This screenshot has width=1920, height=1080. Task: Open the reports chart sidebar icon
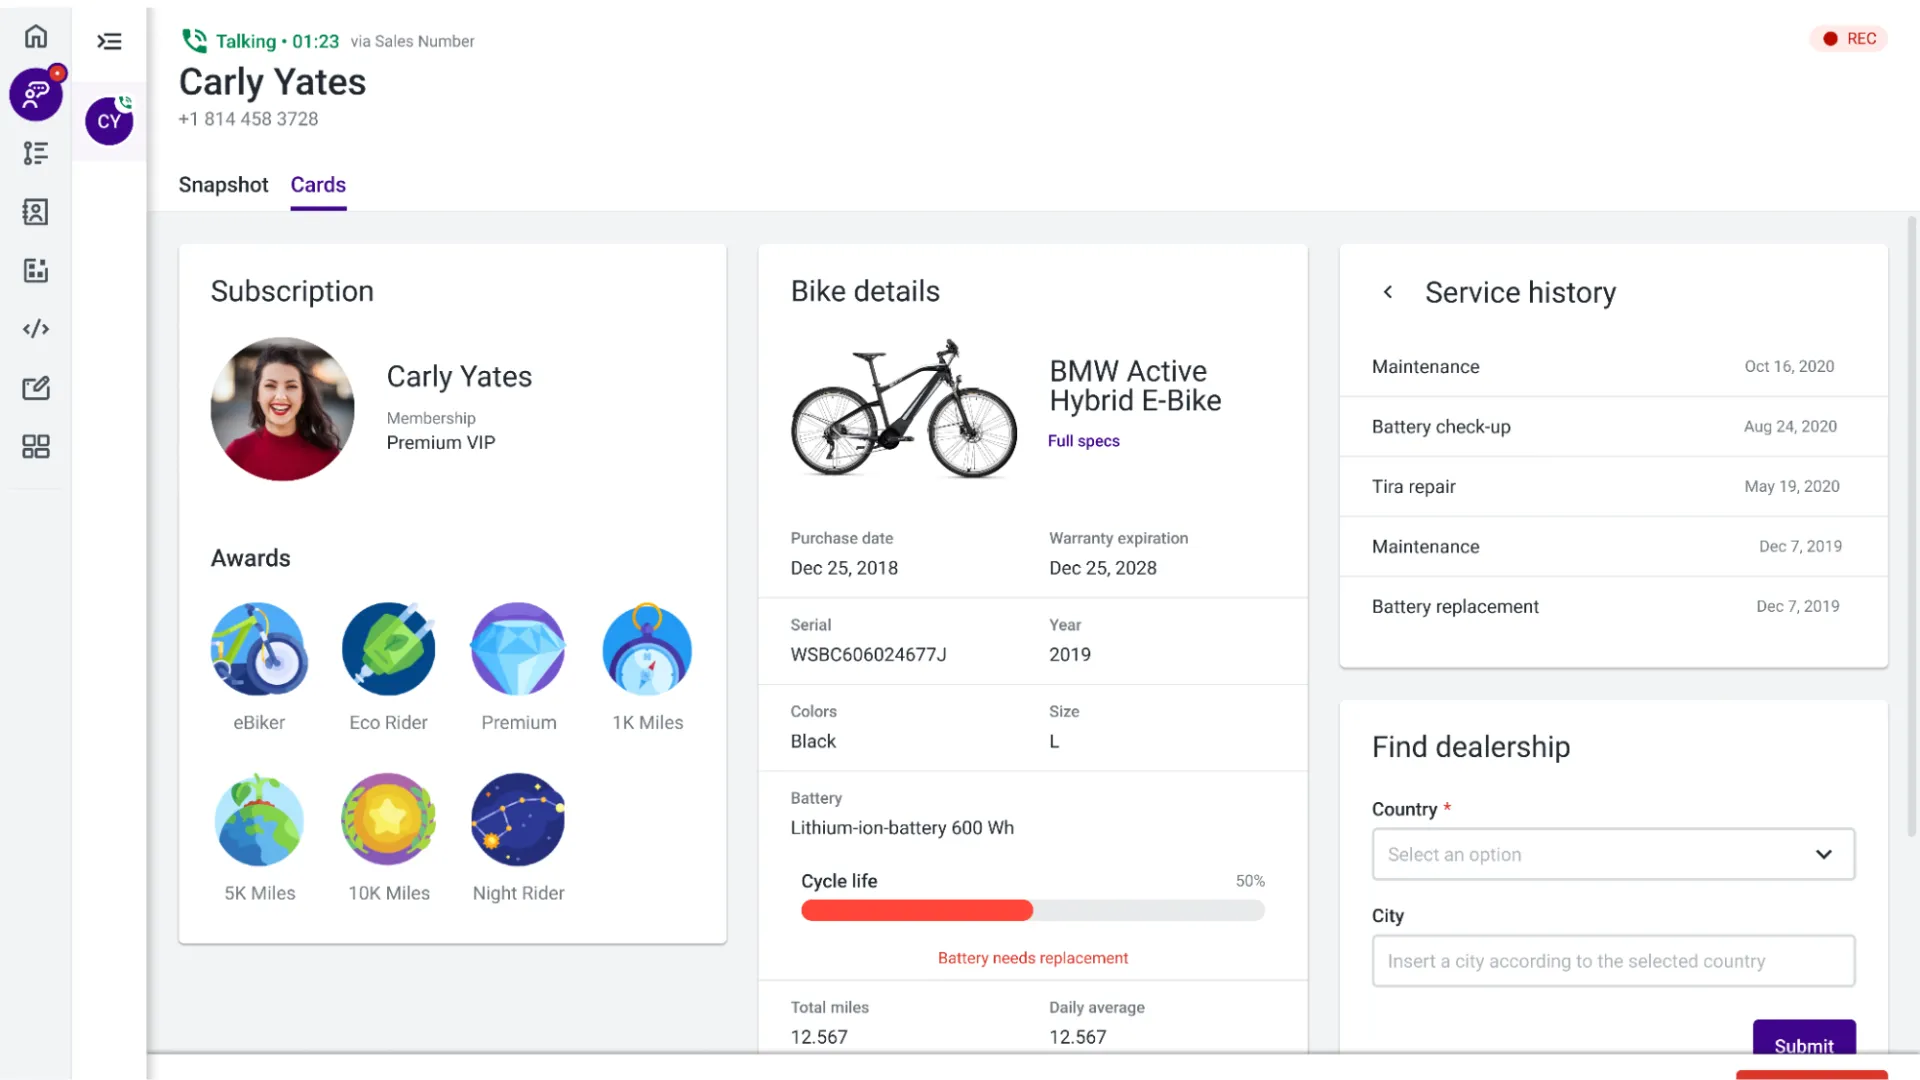[36, 270]
